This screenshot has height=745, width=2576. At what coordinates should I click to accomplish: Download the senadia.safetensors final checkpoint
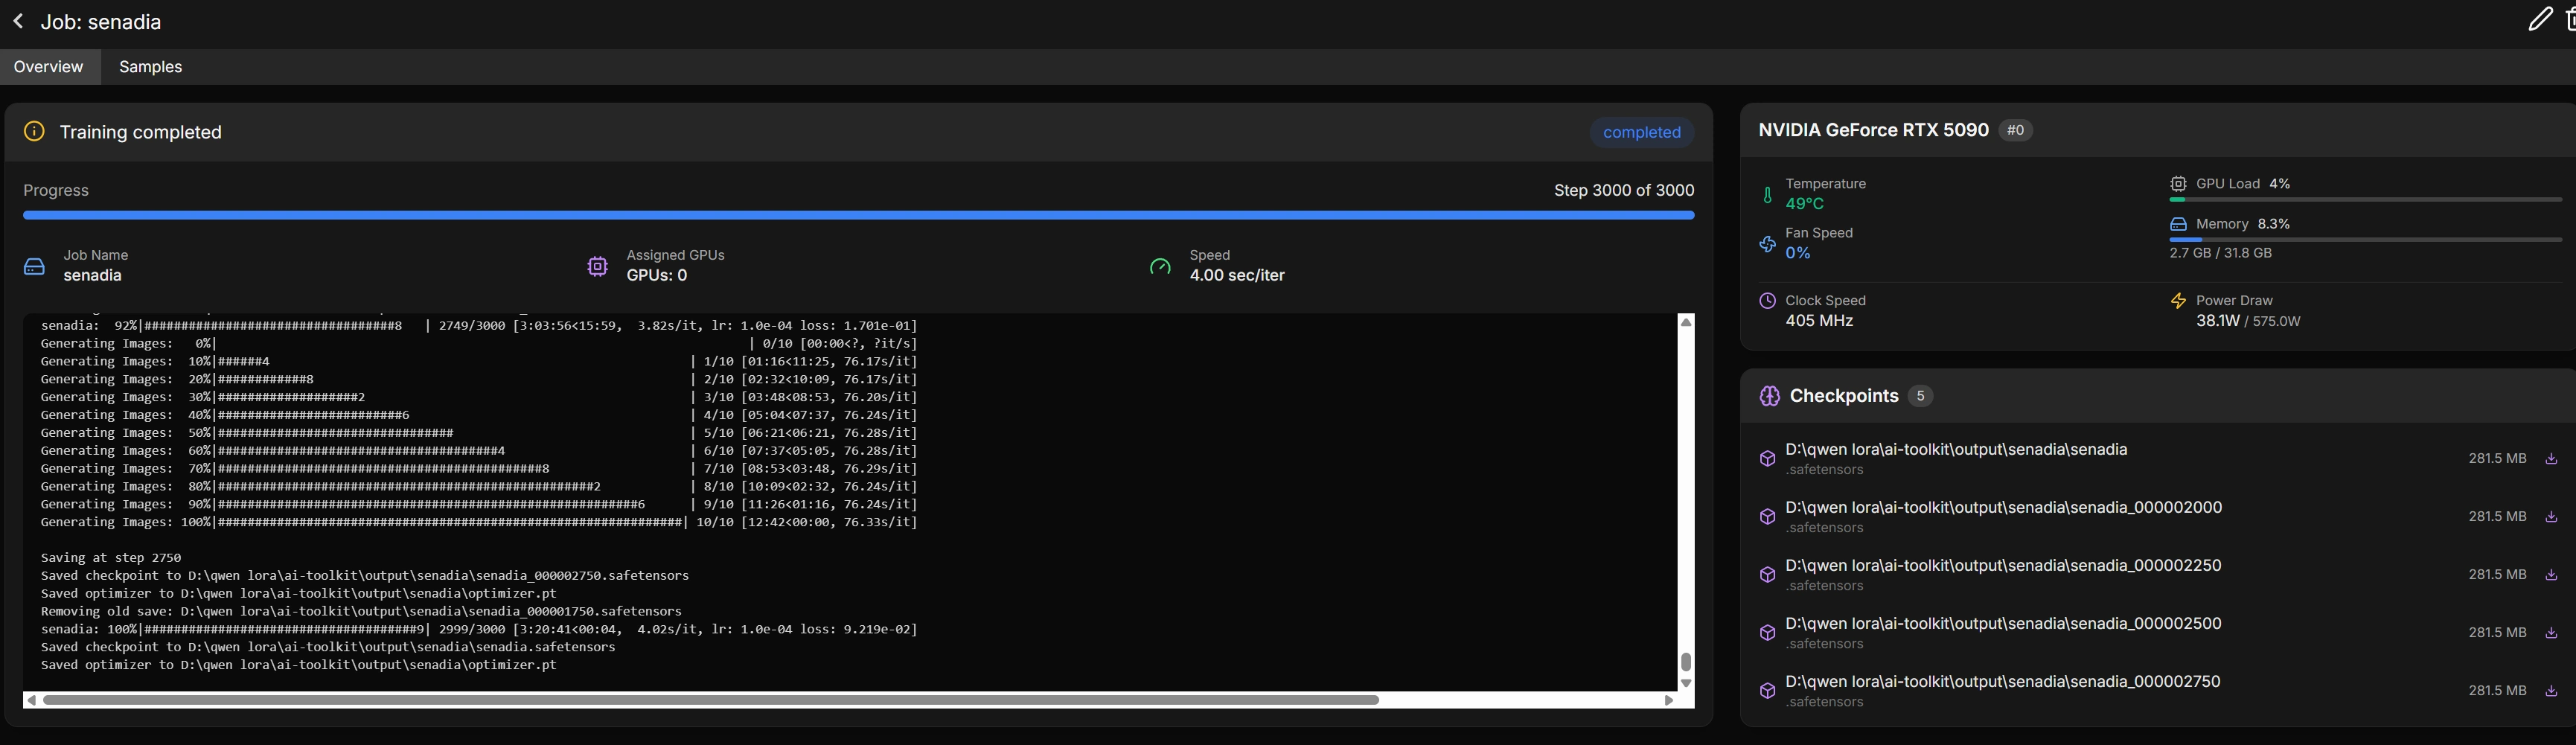click(2551, 459)
